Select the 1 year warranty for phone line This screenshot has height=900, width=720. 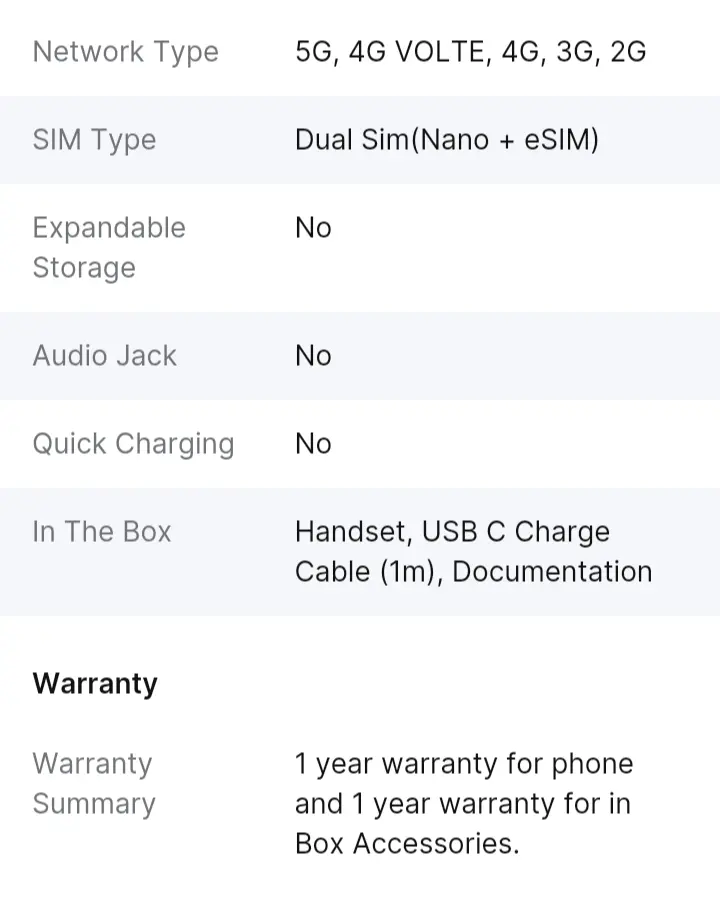[x=464, y=765]
